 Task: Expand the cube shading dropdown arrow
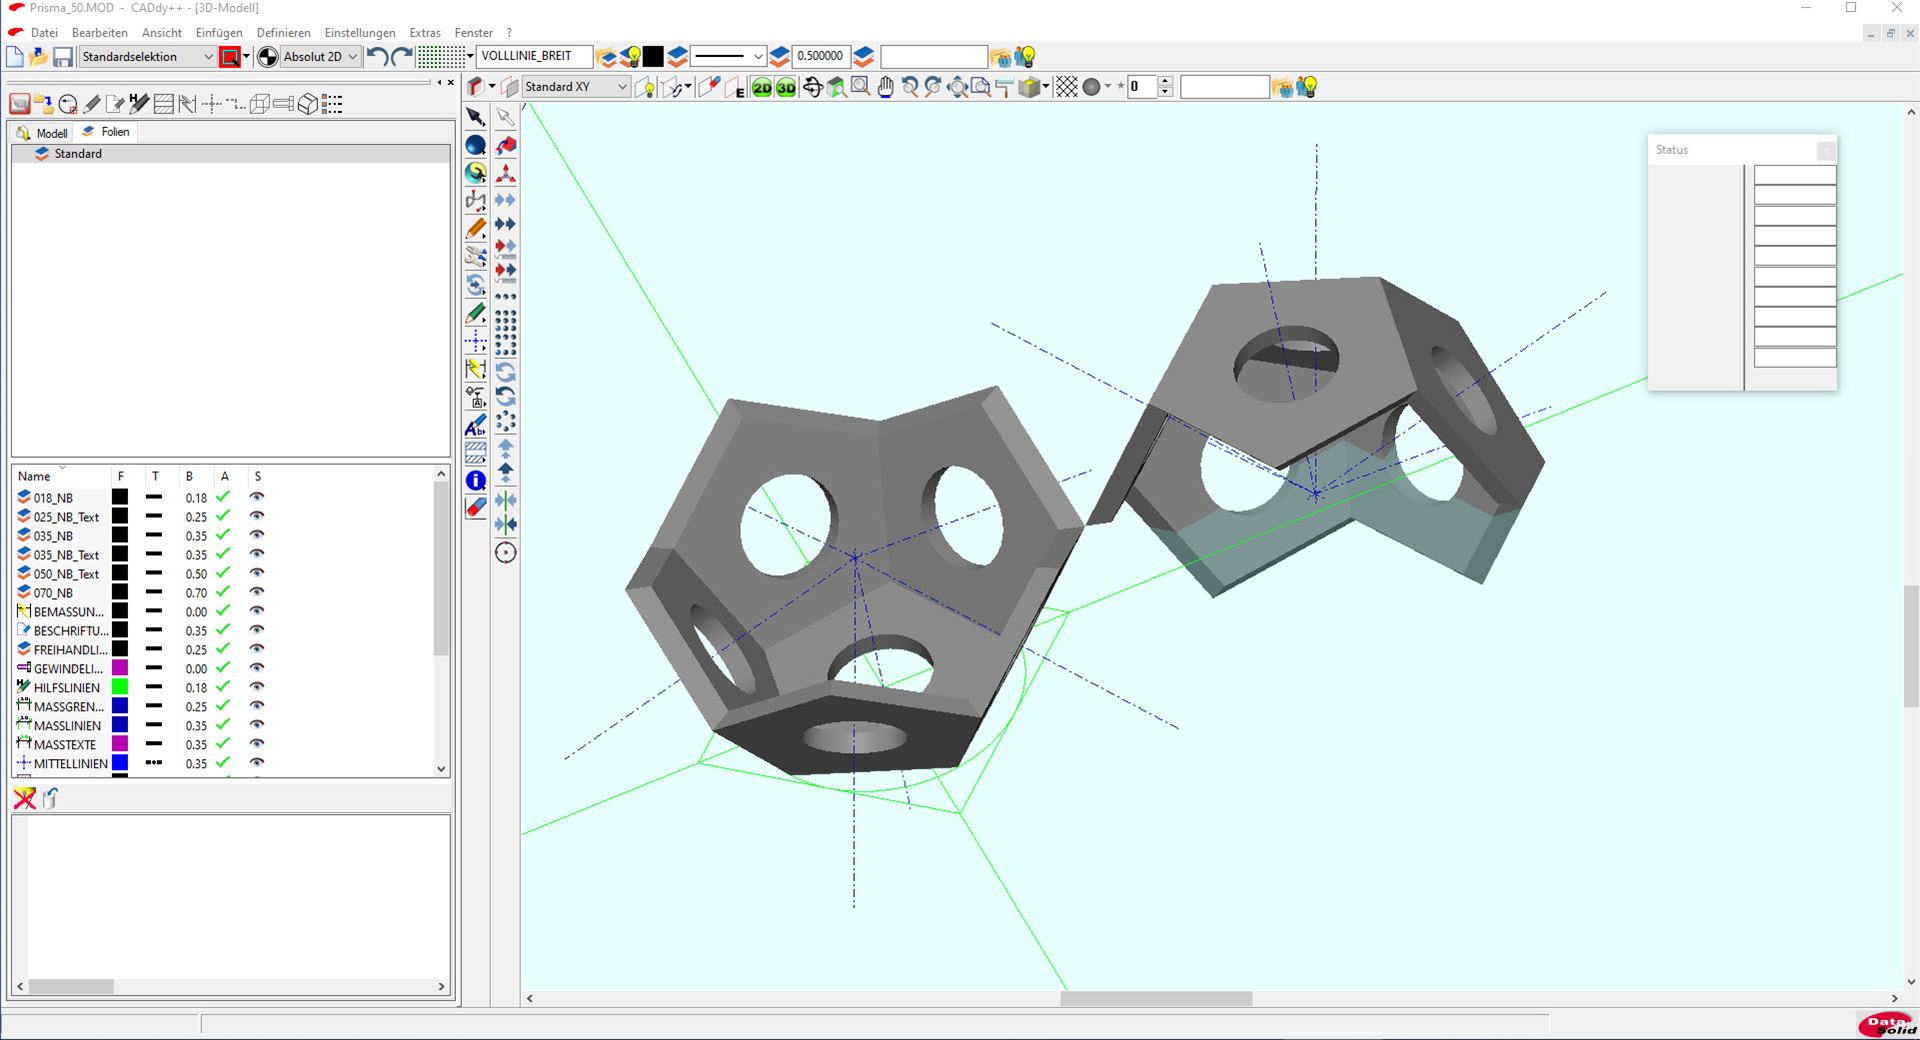pyautogui.click(x=1046, y=87)
